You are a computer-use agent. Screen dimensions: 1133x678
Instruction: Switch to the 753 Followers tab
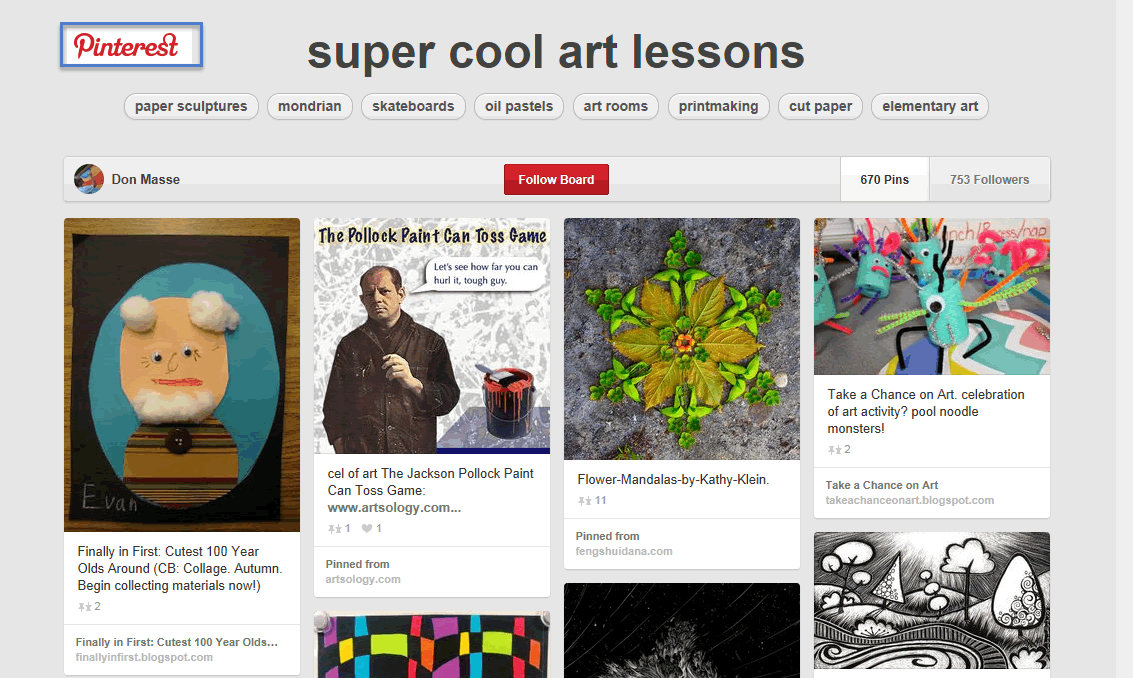(x=989, y=179)
